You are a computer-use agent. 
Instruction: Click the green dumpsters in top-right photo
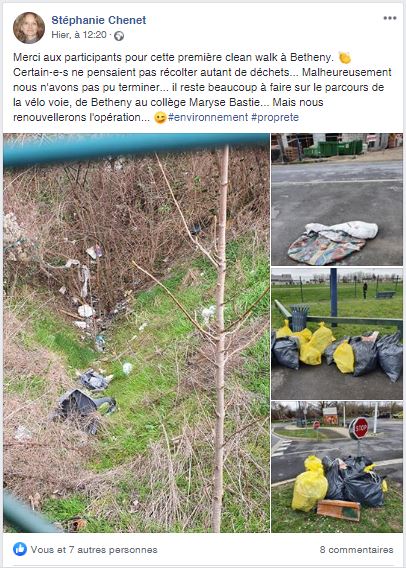(333, 148)
